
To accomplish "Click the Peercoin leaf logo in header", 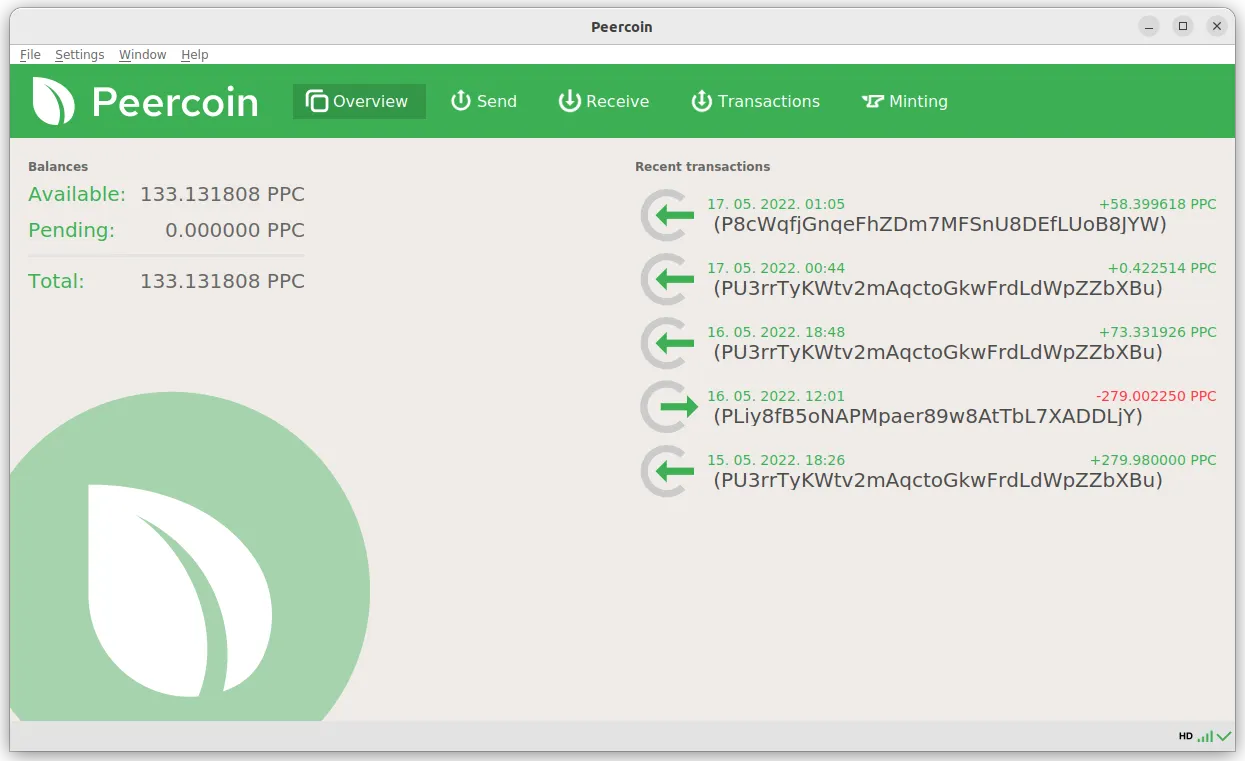I will (x=53, y=101).
